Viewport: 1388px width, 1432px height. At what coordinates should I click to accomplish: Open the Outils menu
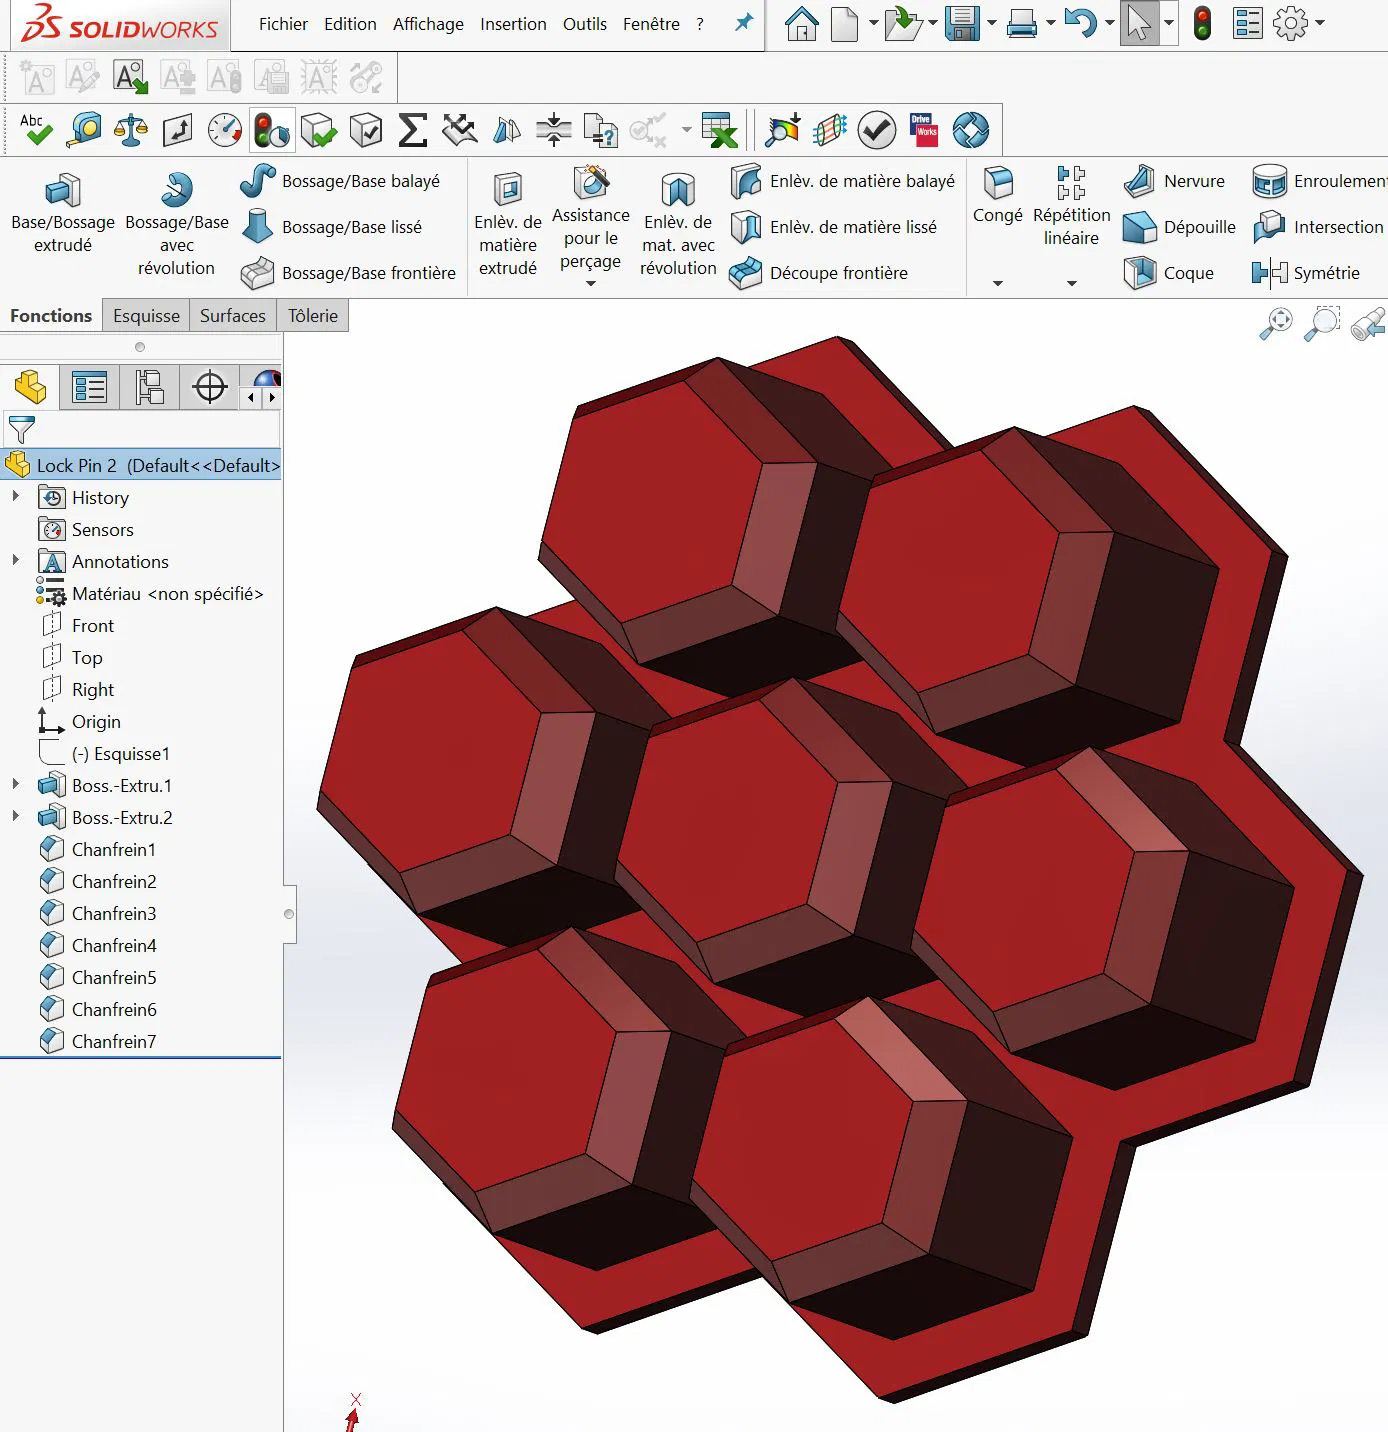pyautogui.click(x=585, y=24)
